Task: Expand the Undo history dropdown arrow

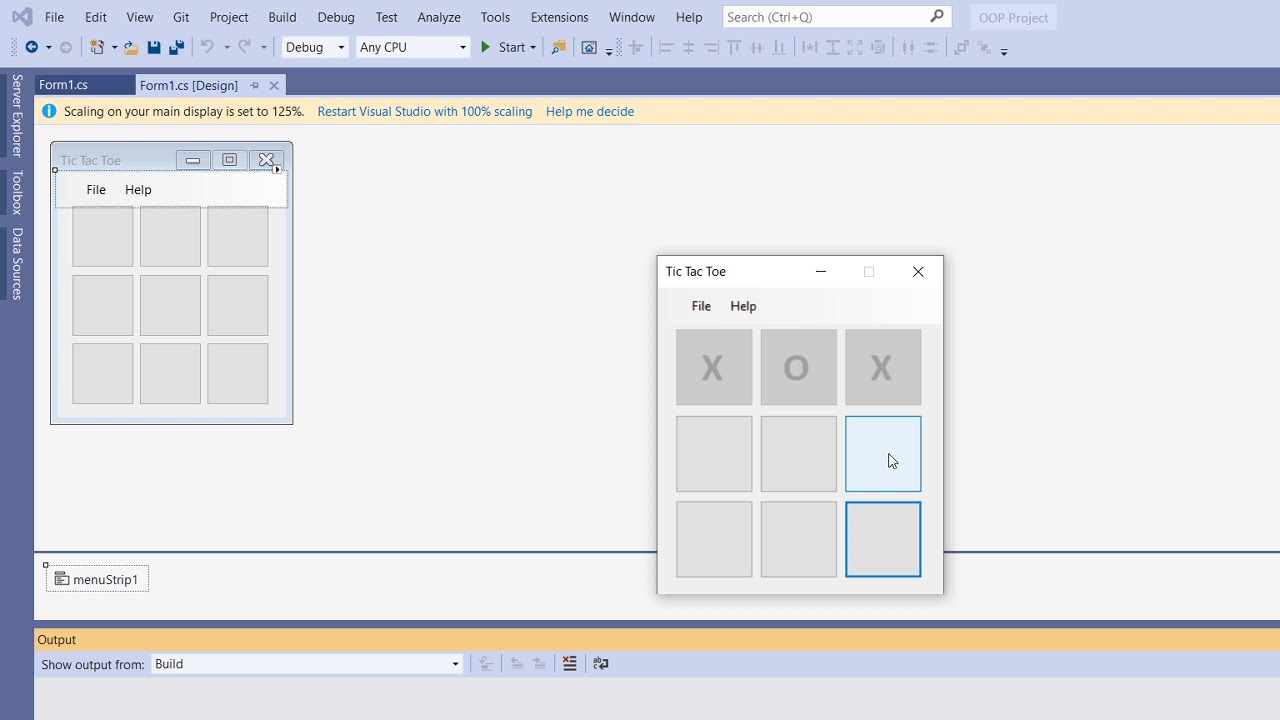Action: click(x=227, y=47)
